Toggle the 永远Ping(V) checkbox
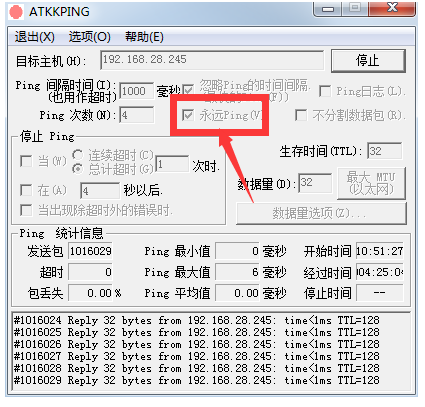 (x=188, y=115)
